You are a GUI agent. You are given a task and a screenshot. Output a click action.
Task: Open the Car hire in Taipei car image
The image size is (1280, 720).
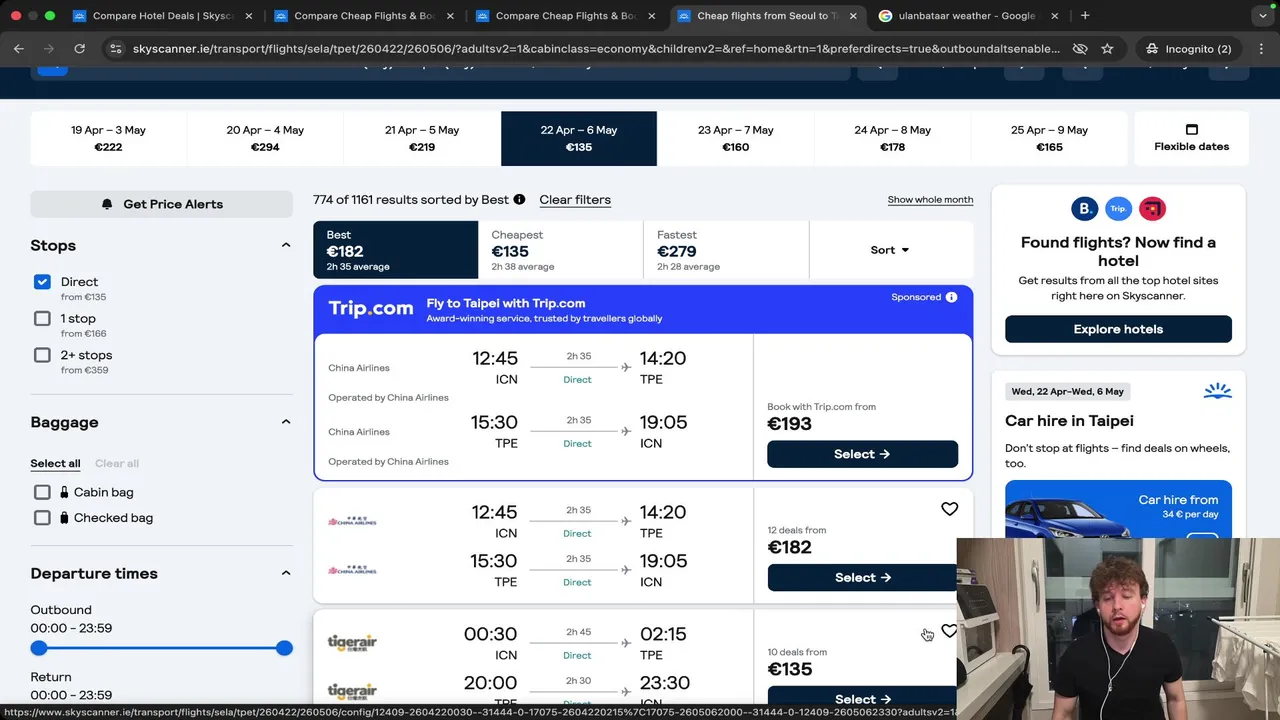(x=1118, y=510)
